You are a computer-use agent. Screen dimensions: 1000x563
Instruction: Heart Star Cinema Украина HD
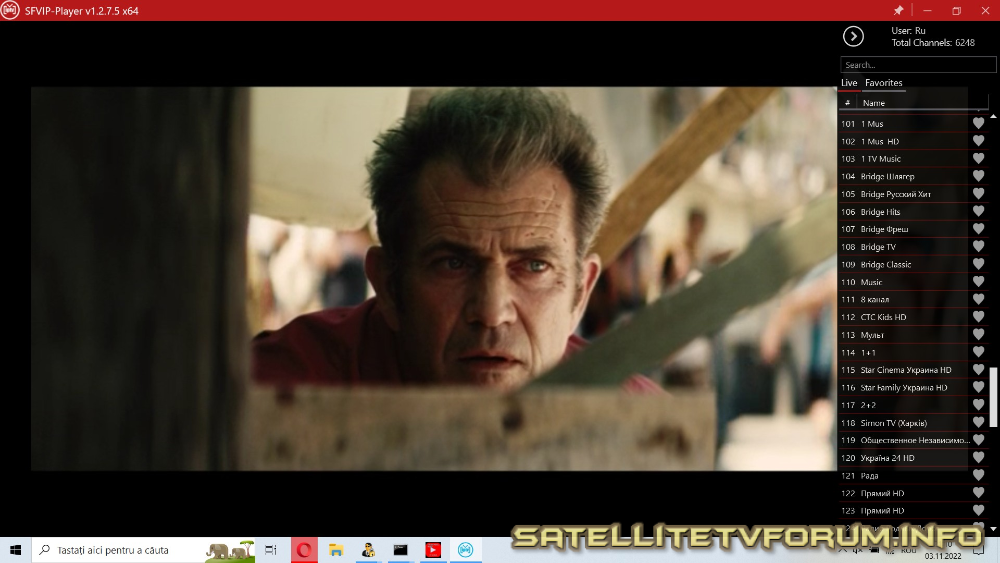coord(978,370)
